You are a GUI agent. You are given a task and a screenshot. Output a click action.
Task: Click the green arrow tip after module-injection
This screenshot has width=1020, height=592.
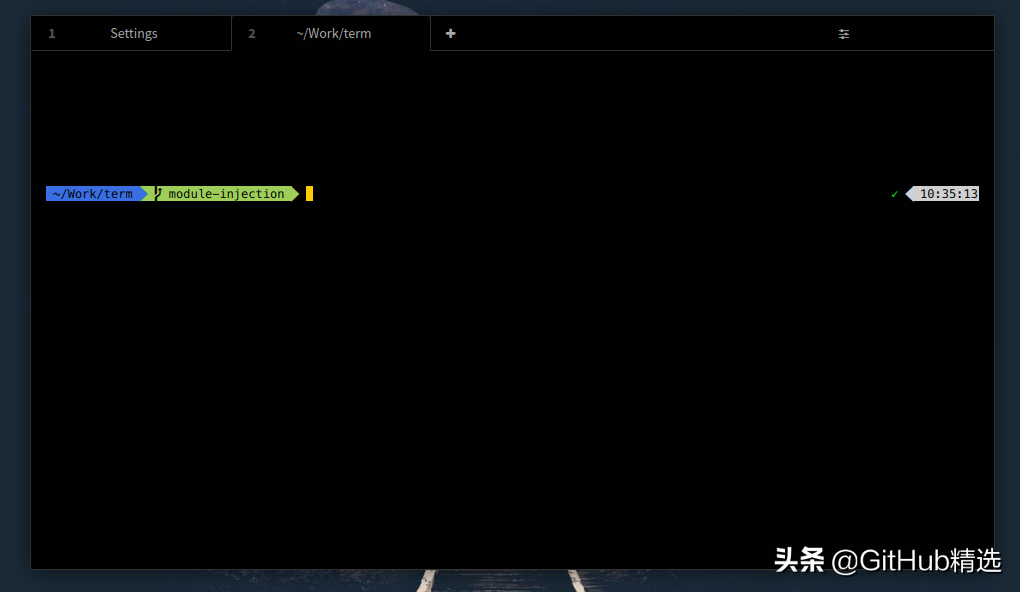coord(296,194)
